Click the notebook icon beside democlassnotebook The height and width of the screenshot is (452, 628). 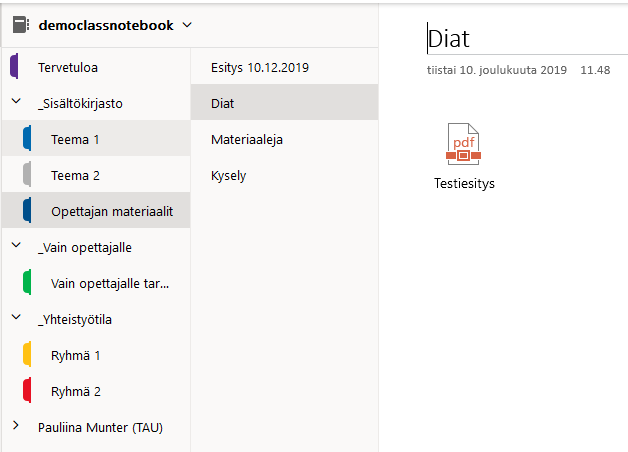coord(21,25)
